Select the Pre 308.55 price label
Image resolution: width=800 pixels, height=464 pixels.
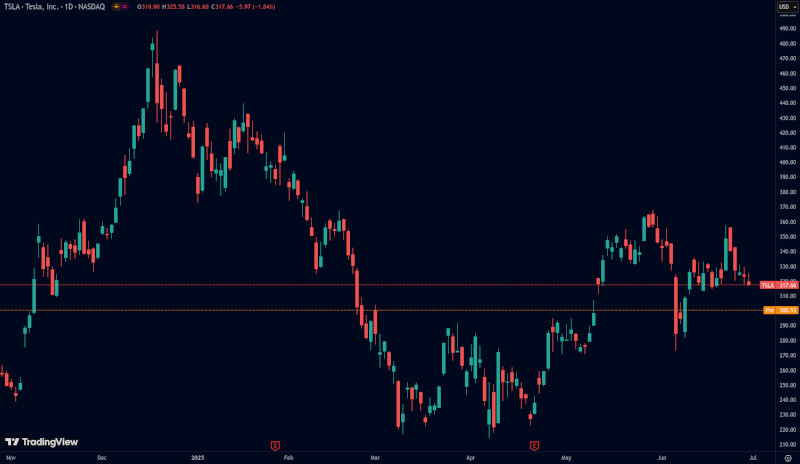tap(778, 310)
